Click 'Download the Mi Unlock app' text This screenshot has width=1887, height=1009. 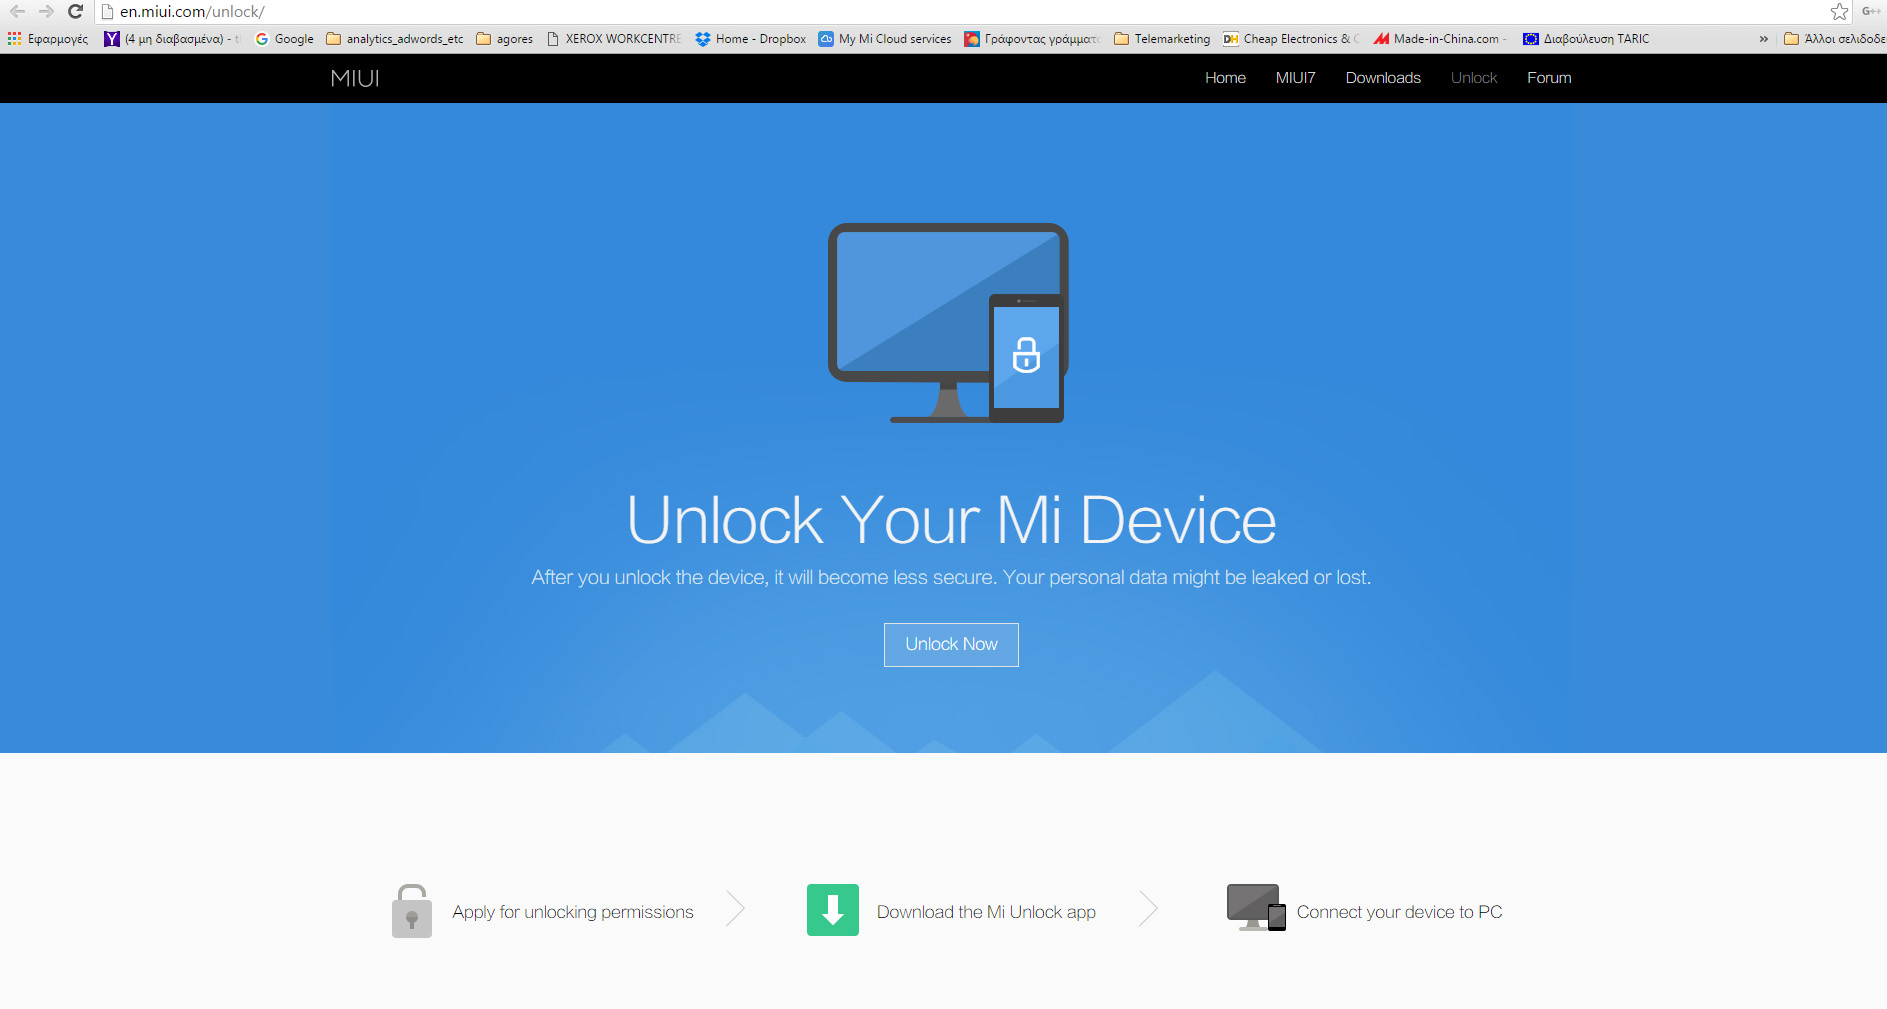(986, 912)
